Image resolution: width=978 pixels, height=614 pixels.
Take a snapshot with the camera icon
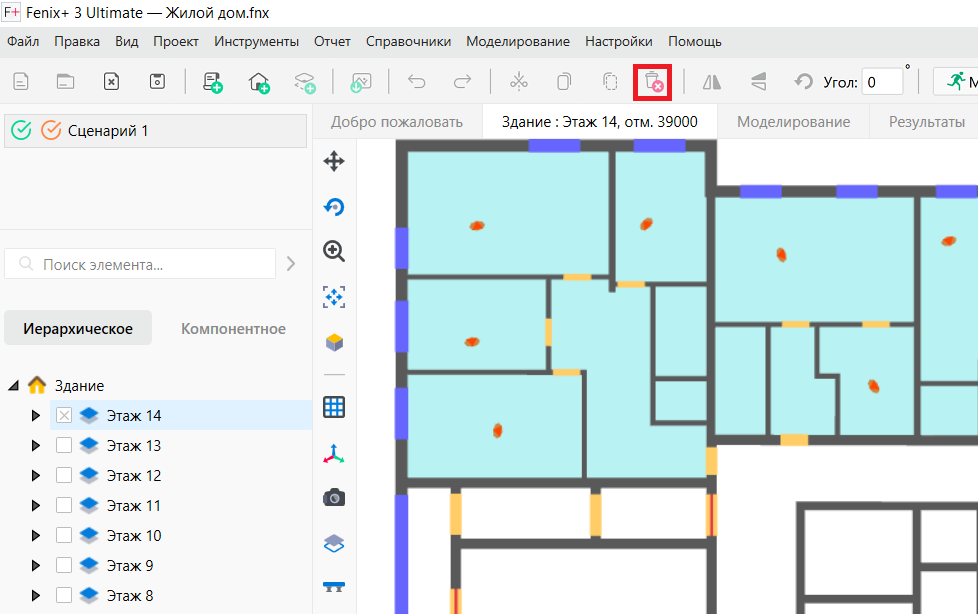pyautogui.click(x=334, y=498)
